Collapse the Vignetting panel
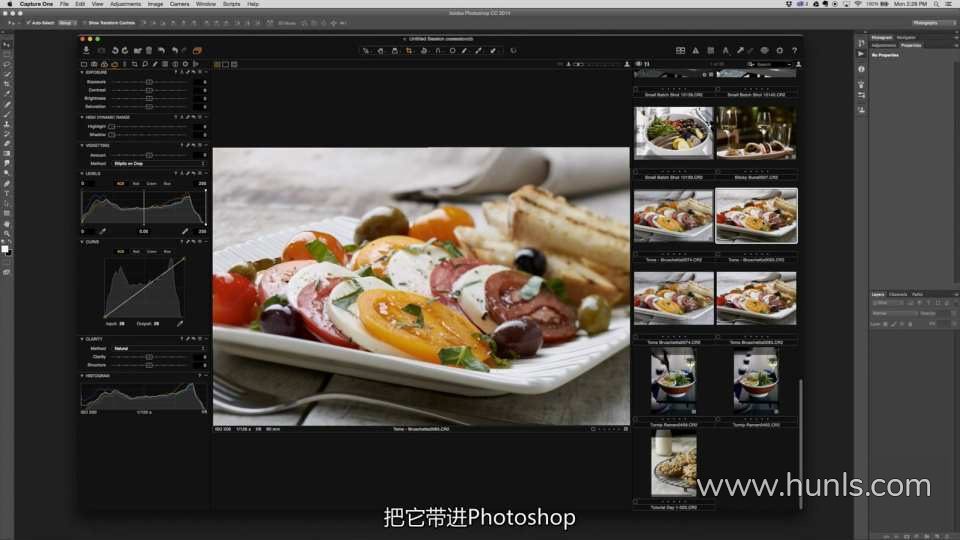 [x=82, y=146]
